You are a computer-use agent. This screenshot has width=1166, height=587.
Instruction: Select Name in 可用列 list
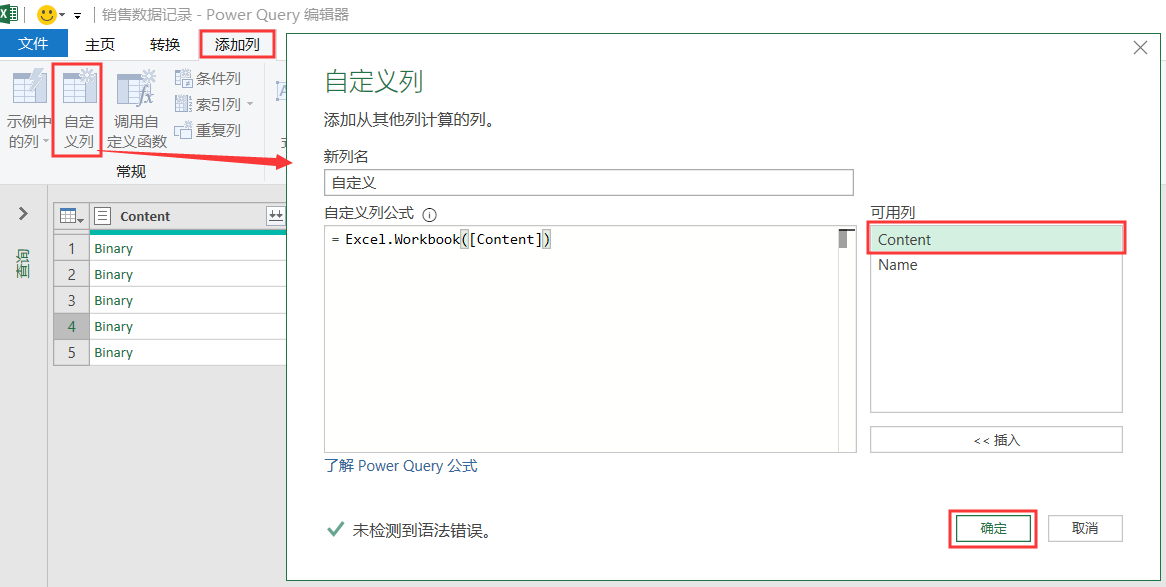(996, 265)
